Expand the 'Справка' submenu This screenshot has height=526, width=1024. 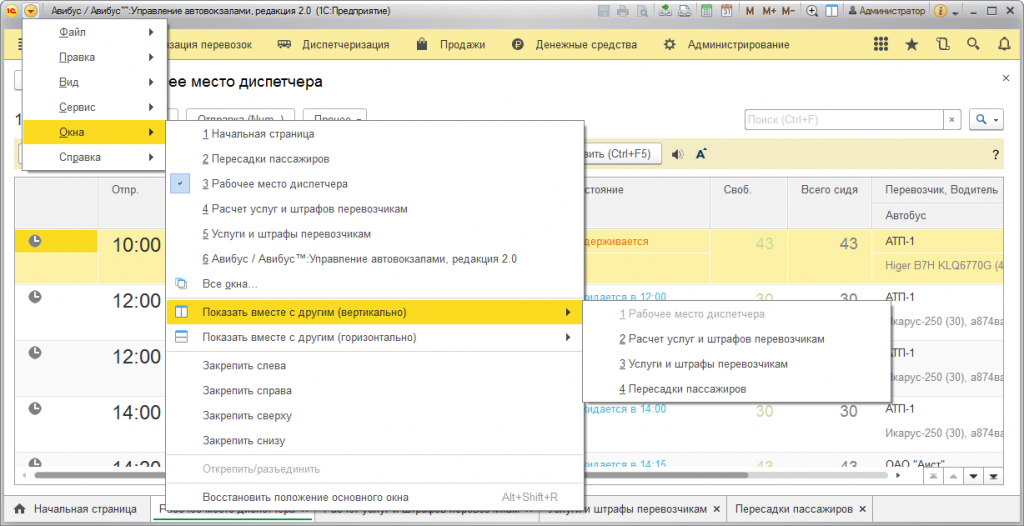(x=94, y=157)
